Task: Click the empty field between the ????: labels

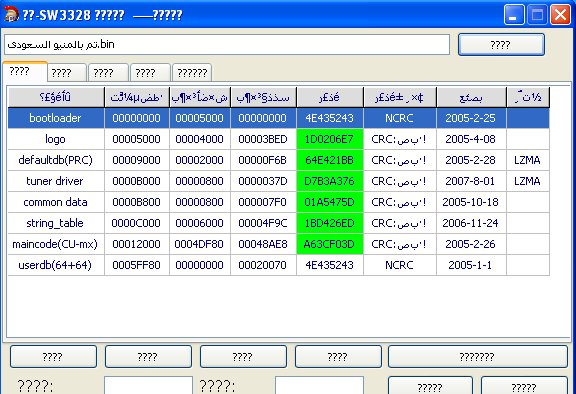Action: [148, 385]
